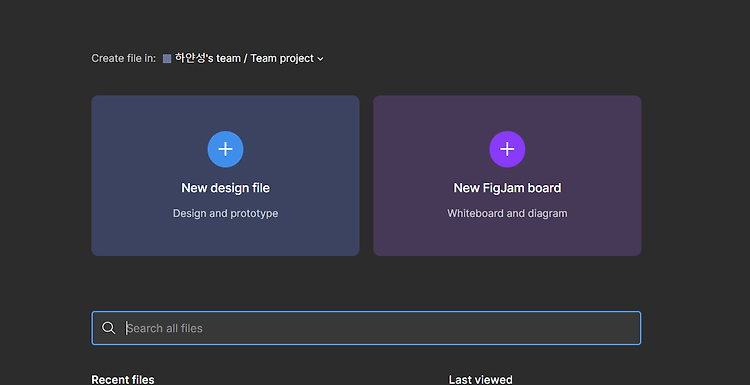
Task: Click the Whiteboard and diagram subtitle
Action: click(x=507, y=213)
